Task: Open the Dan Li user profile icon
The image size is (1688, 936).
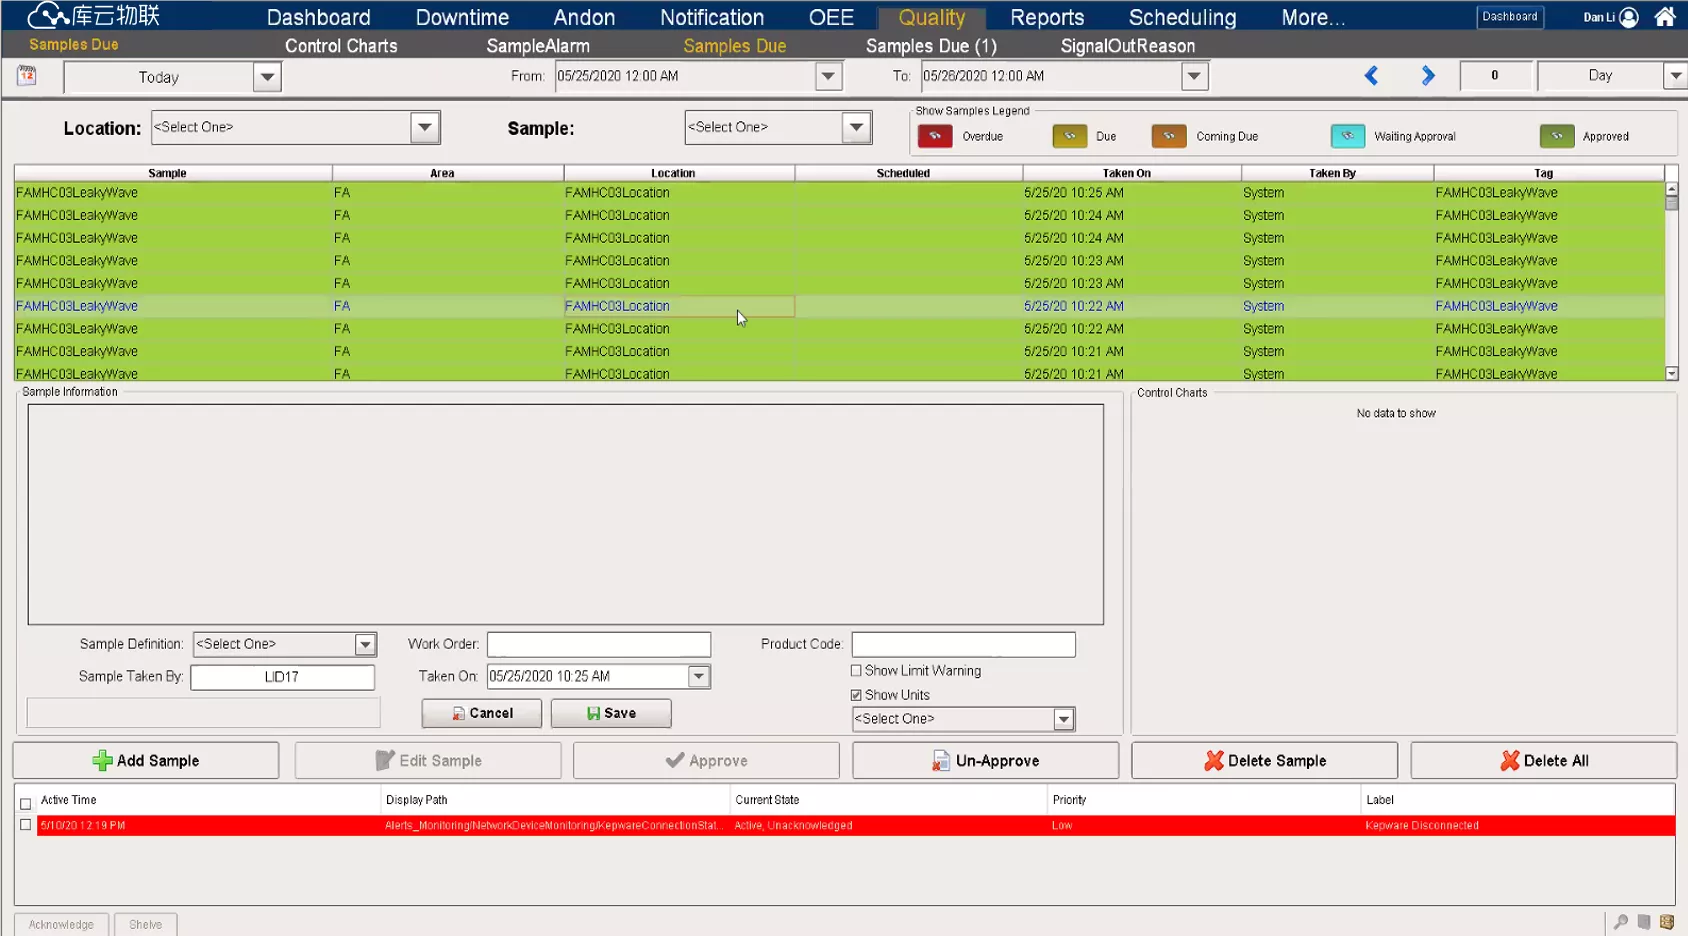Action: point(1629,17)
